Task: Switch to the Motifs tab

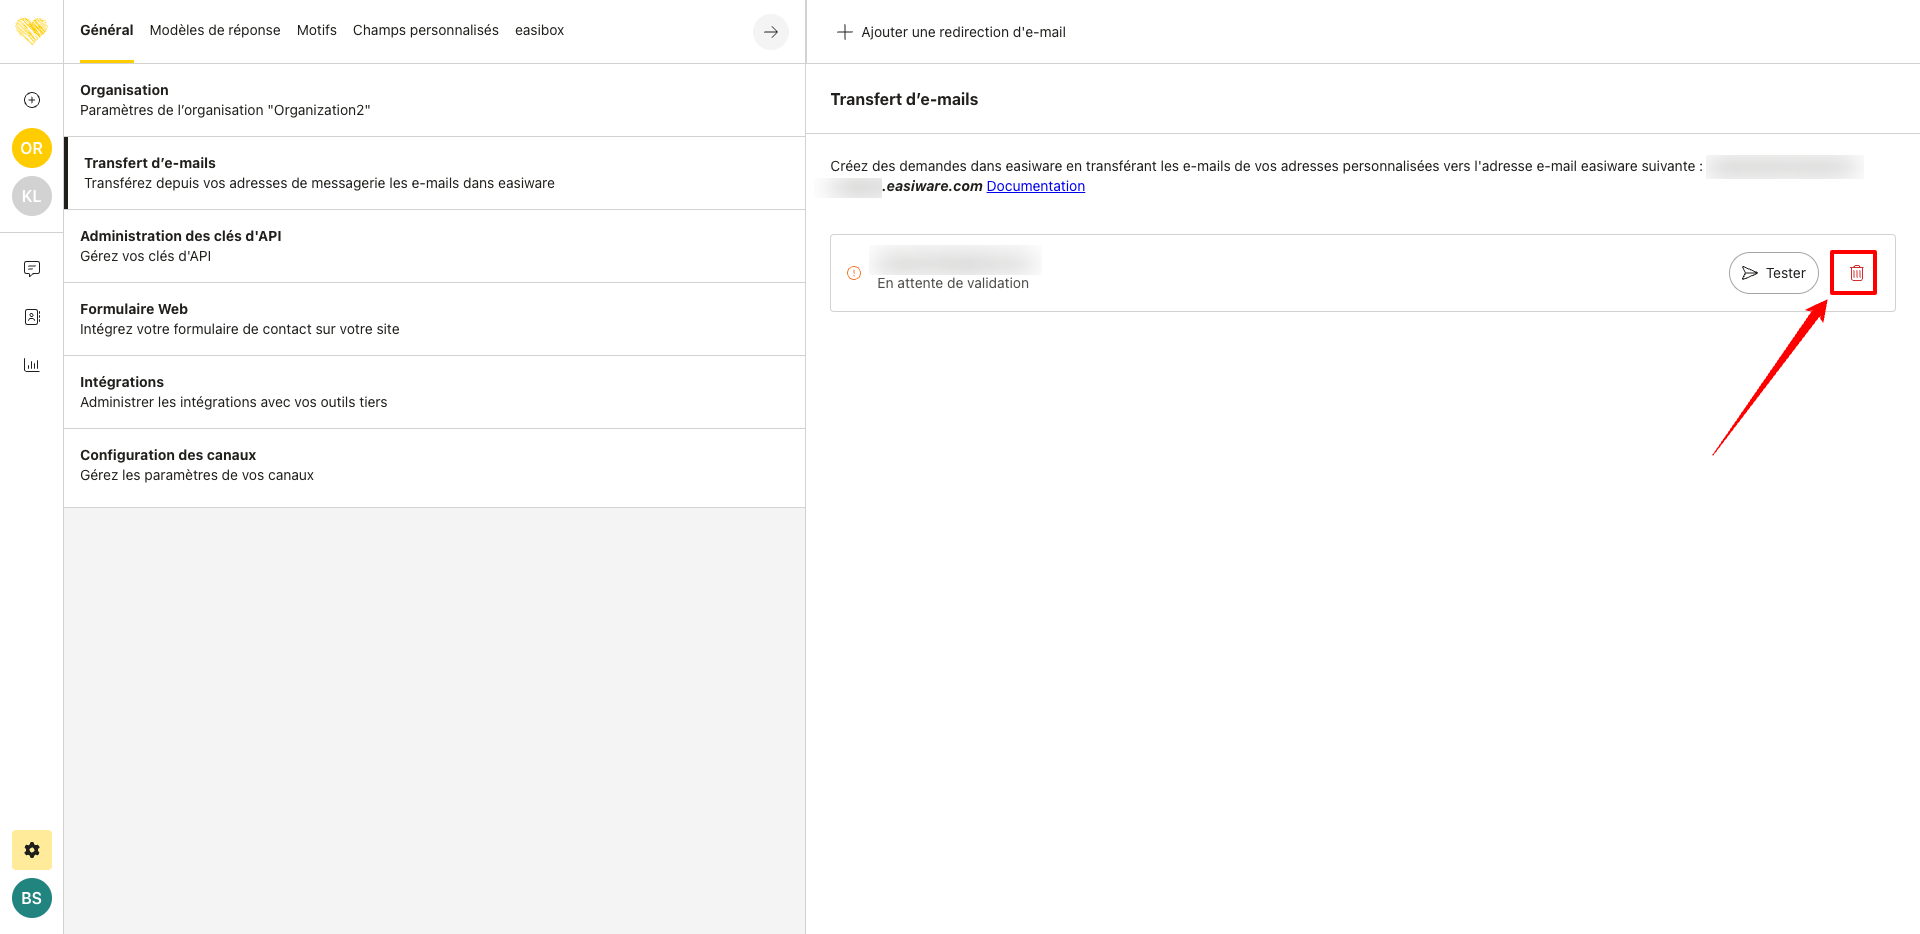Action: pos(316,30)
